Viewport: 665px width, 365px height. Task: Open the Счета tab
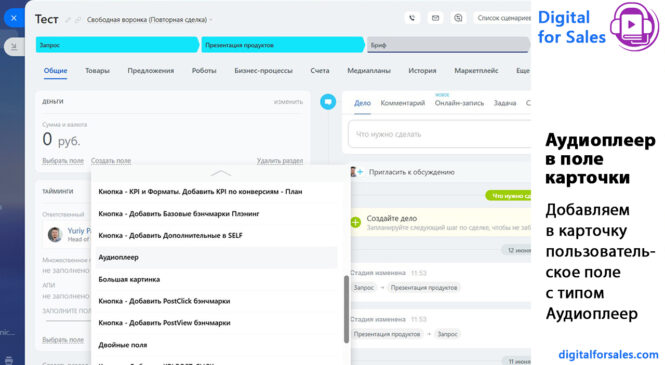point(320,71)
